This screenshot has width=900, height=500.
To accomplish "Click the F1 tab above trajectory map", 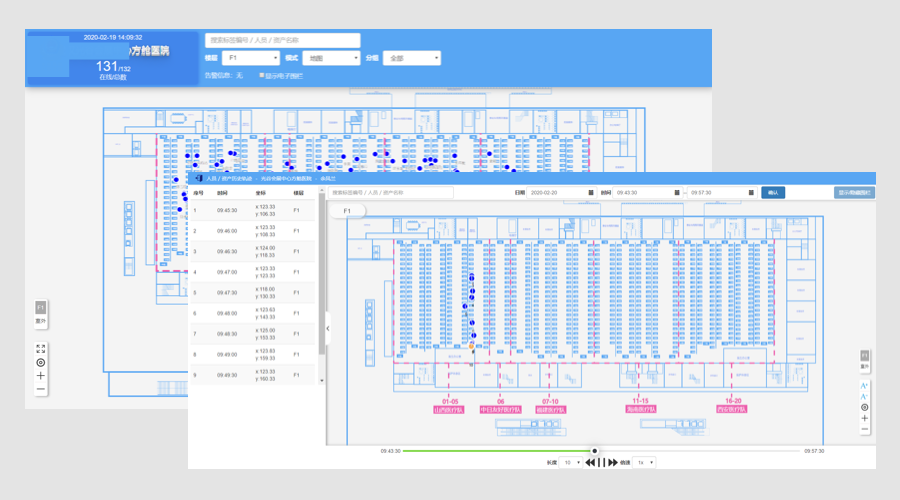I will pyautogui.click(x=349, y=211).
